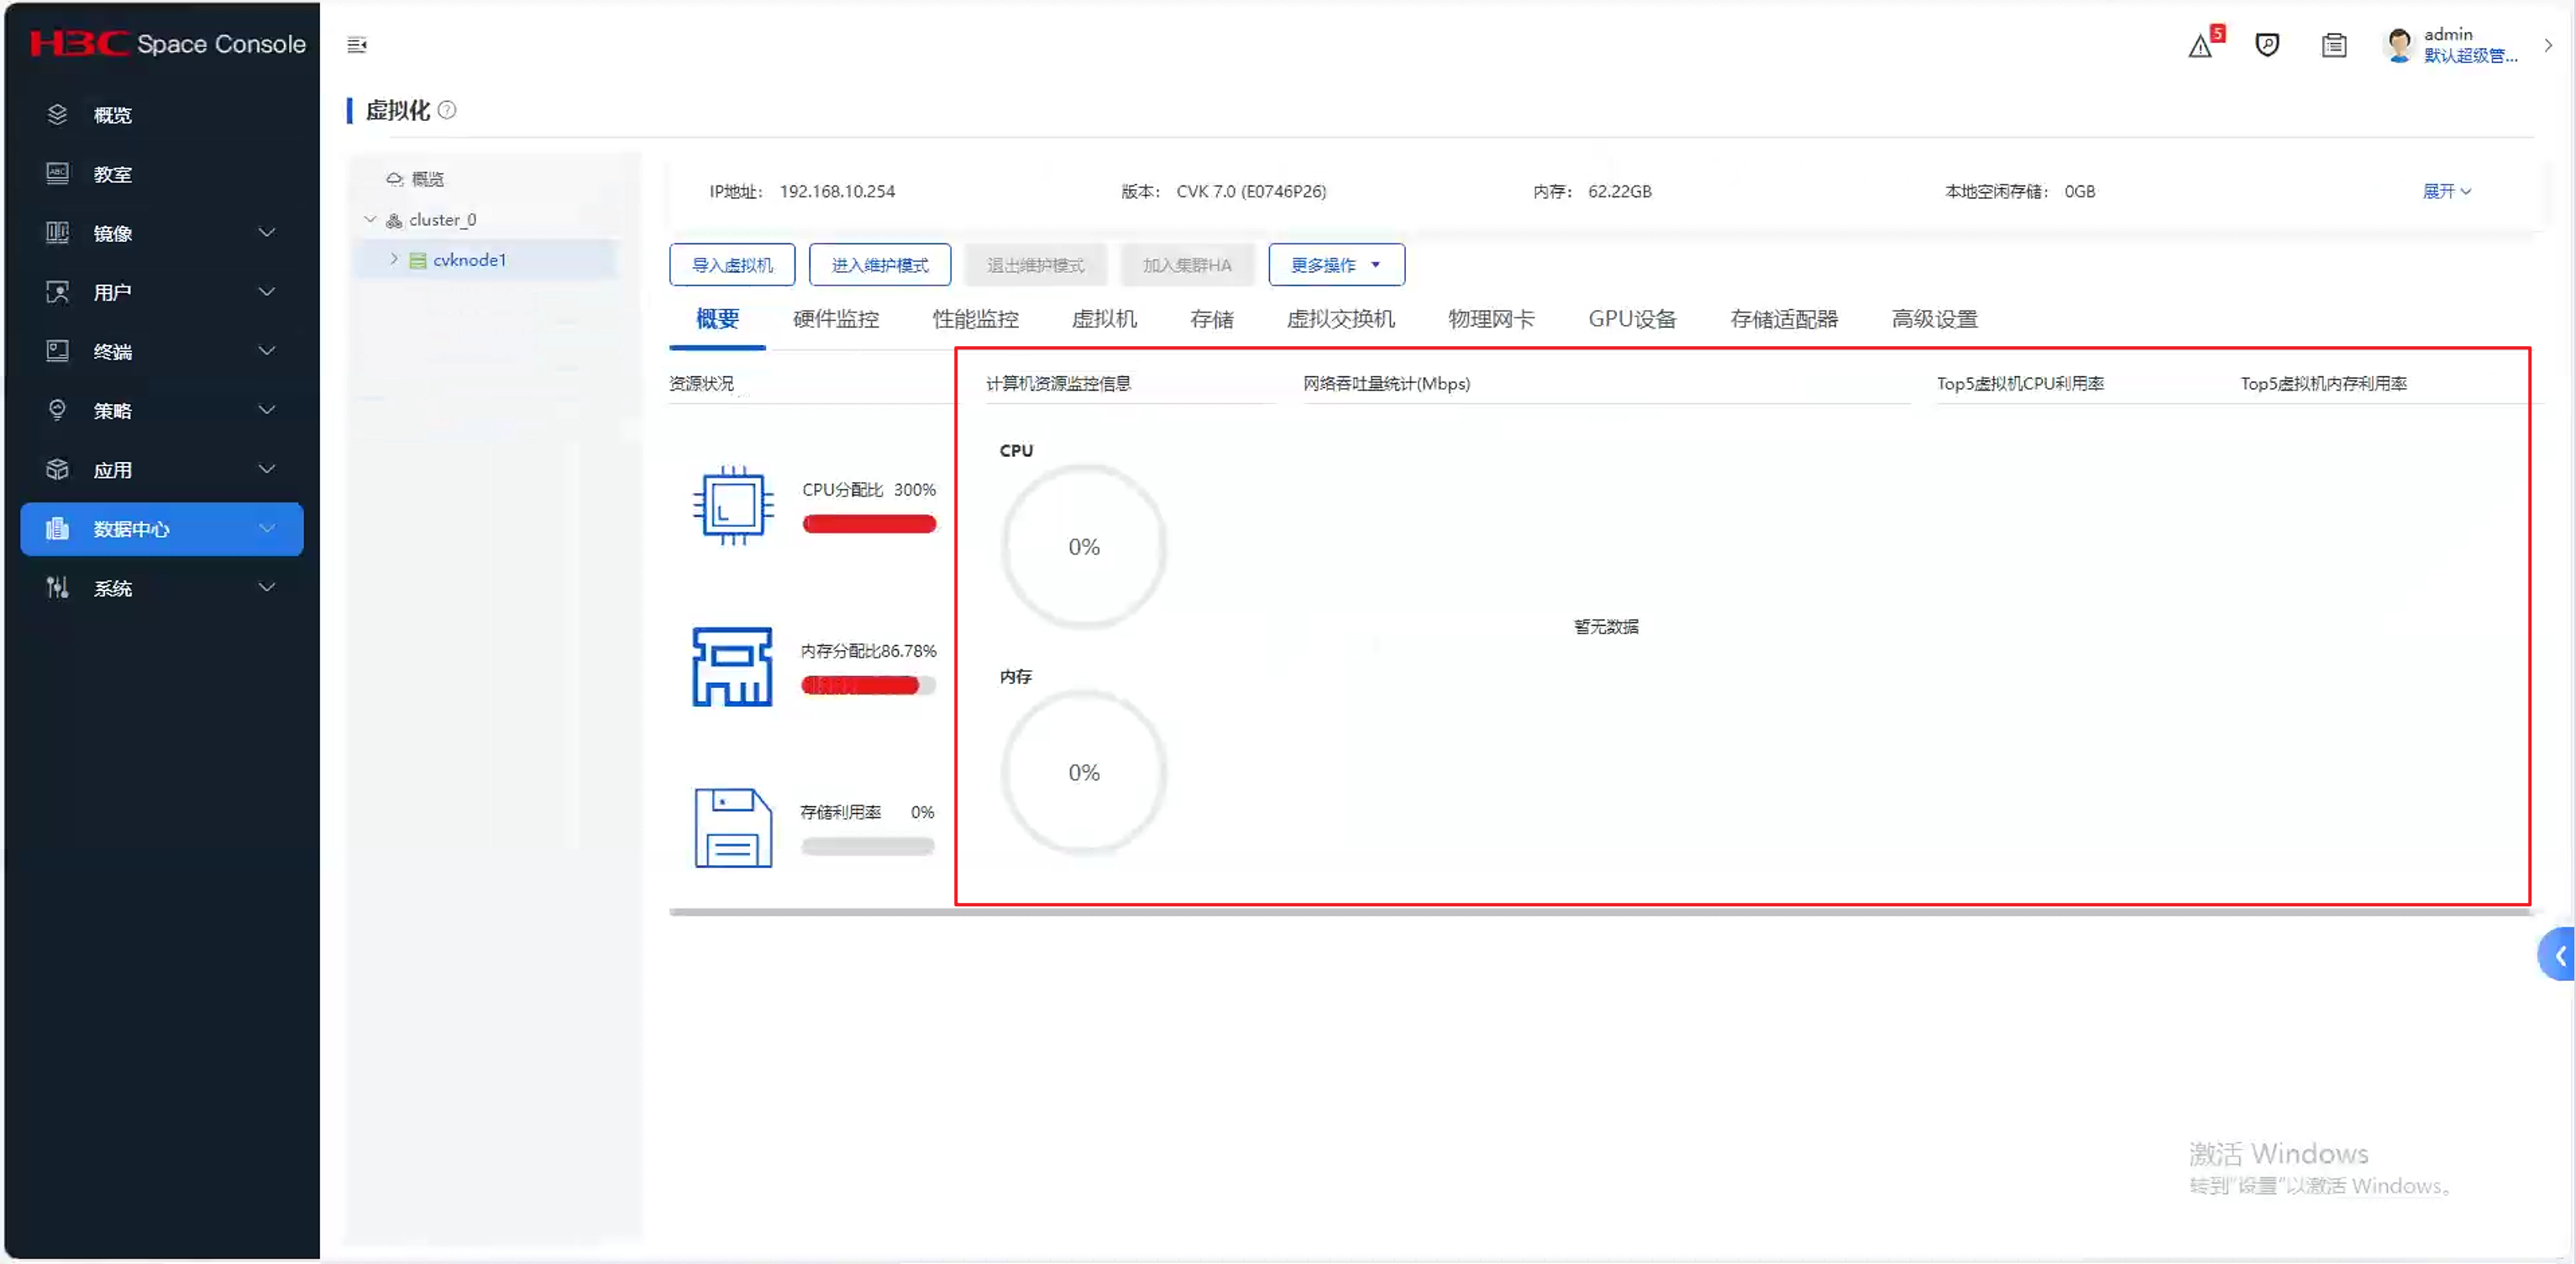Open the 教室 sidebar menu item
This screenshot has width=2576, height=1264.
click(112, 174)
